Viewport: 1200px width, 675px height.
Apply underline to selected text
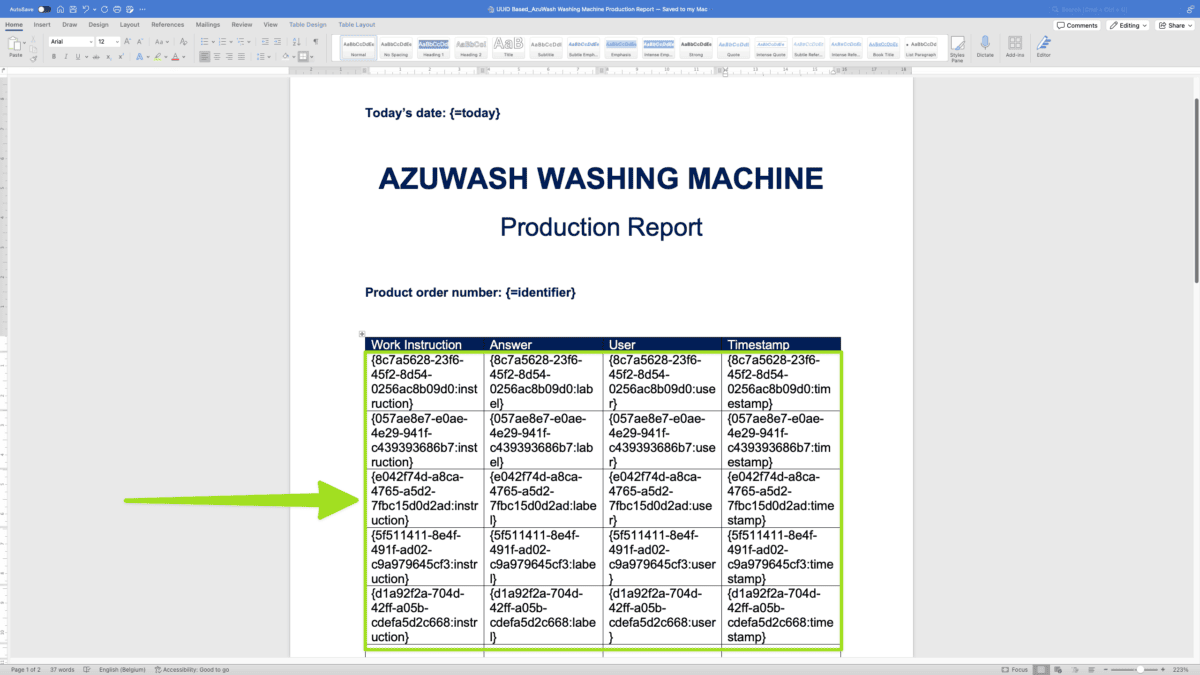[x=78, y=56]
